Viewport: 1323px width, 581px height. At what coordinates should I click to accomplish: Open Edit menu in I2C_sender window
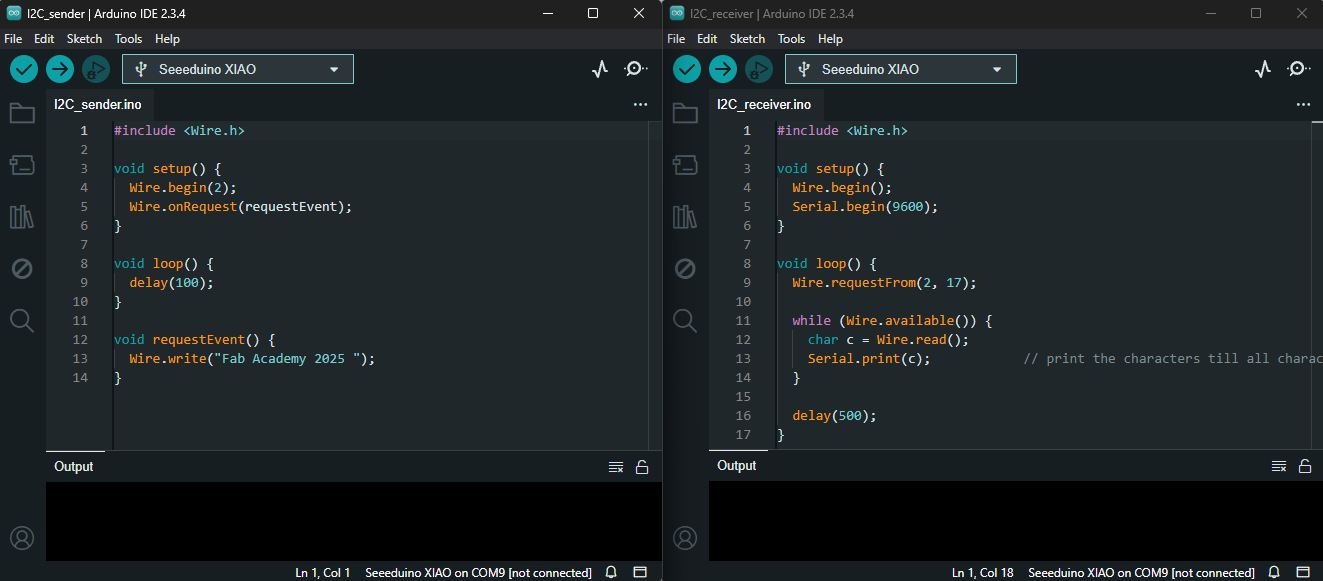pyautogui.click(x=44, y=39)
